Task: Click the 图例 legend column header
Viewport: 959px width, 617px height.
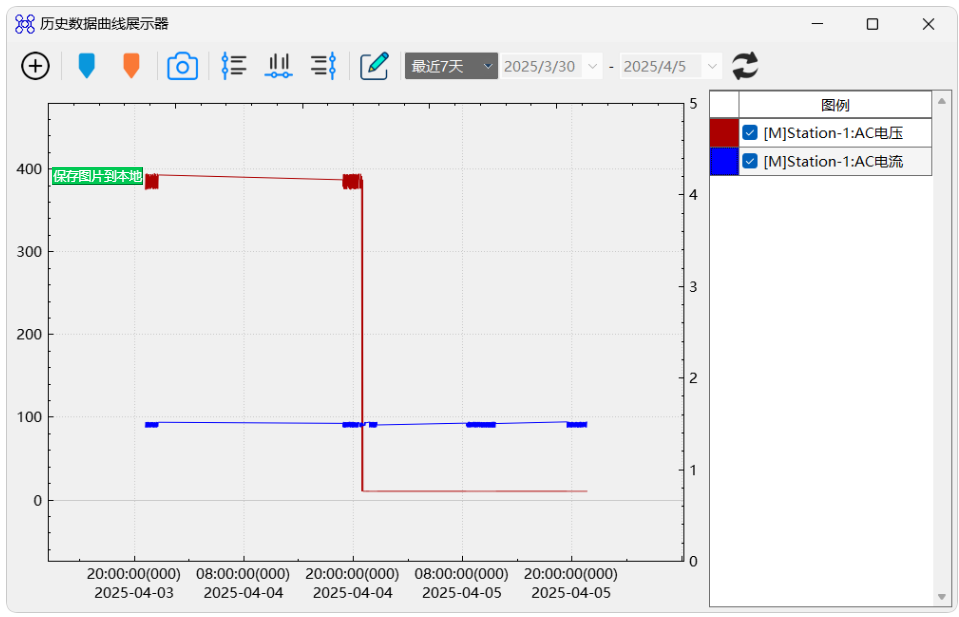Action: pos(835,105)
